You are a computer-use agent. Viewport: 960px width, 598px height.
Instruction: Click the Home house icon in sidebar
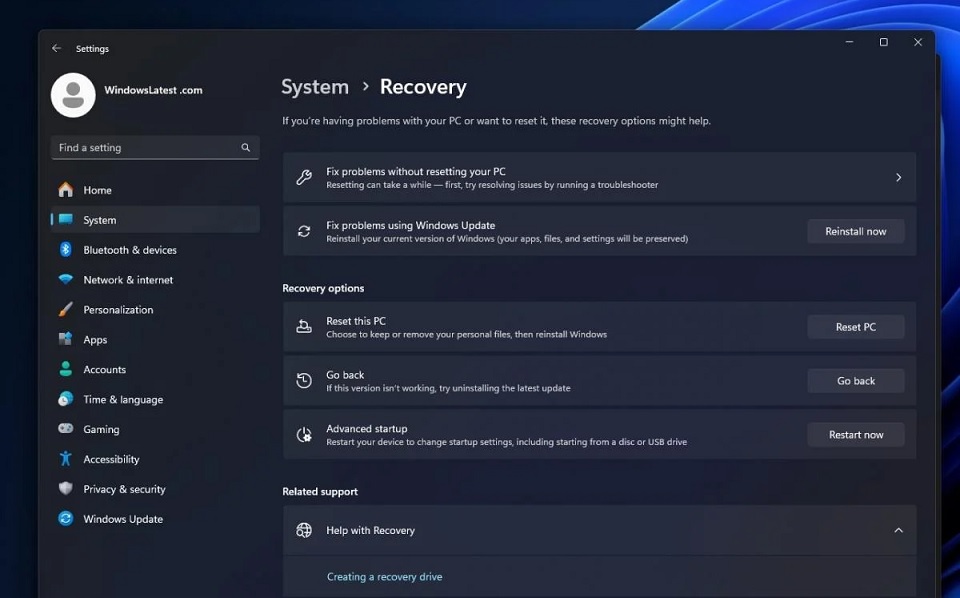tap(66, 190)
